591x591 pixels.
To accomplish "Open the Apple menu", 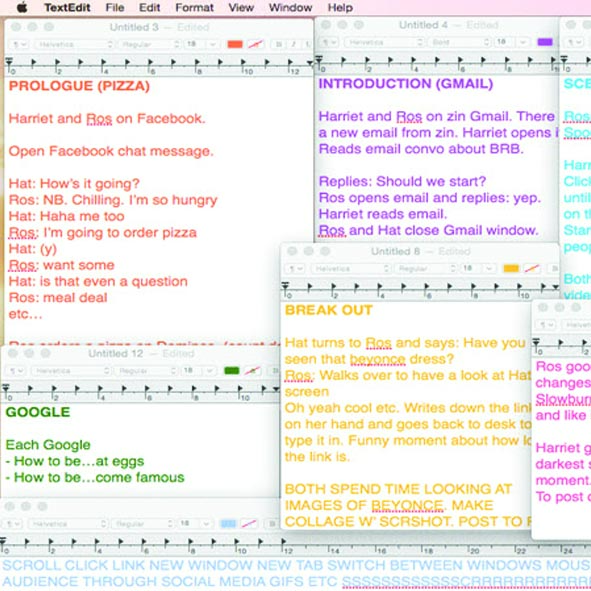I will [x=22, y=7].
